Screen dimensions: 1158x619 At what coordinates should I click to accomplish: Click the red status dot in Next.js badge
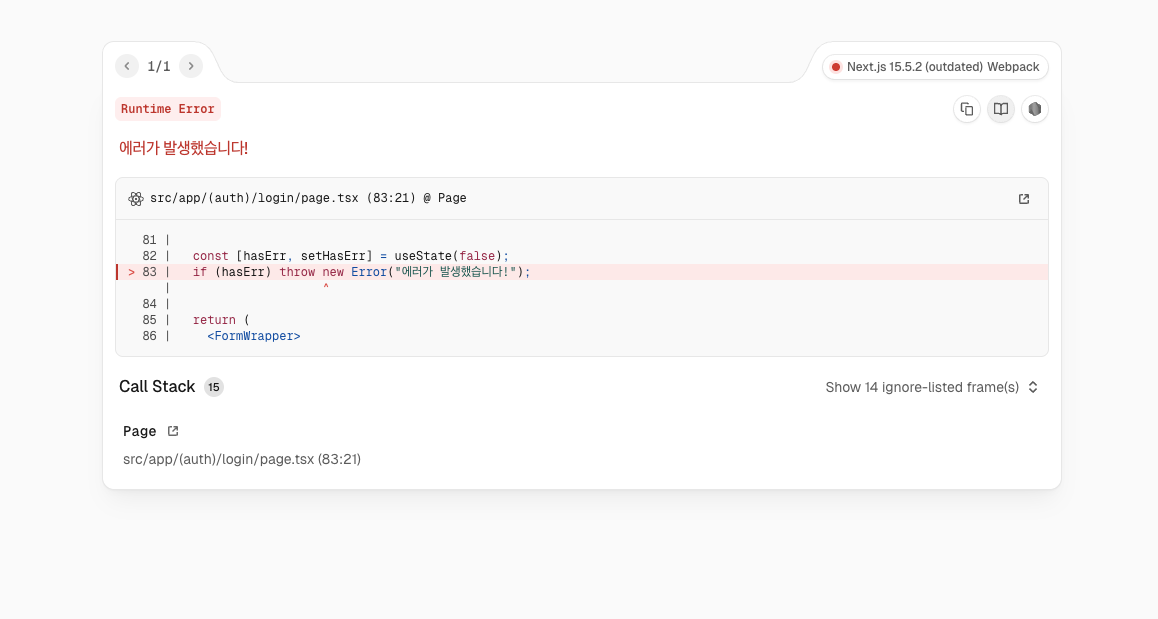(x=835, y=67)
